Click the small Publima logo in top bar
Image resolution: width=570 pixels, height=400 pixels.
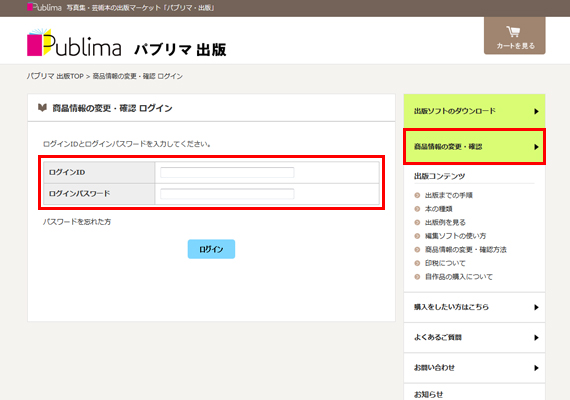pos(44,7)
